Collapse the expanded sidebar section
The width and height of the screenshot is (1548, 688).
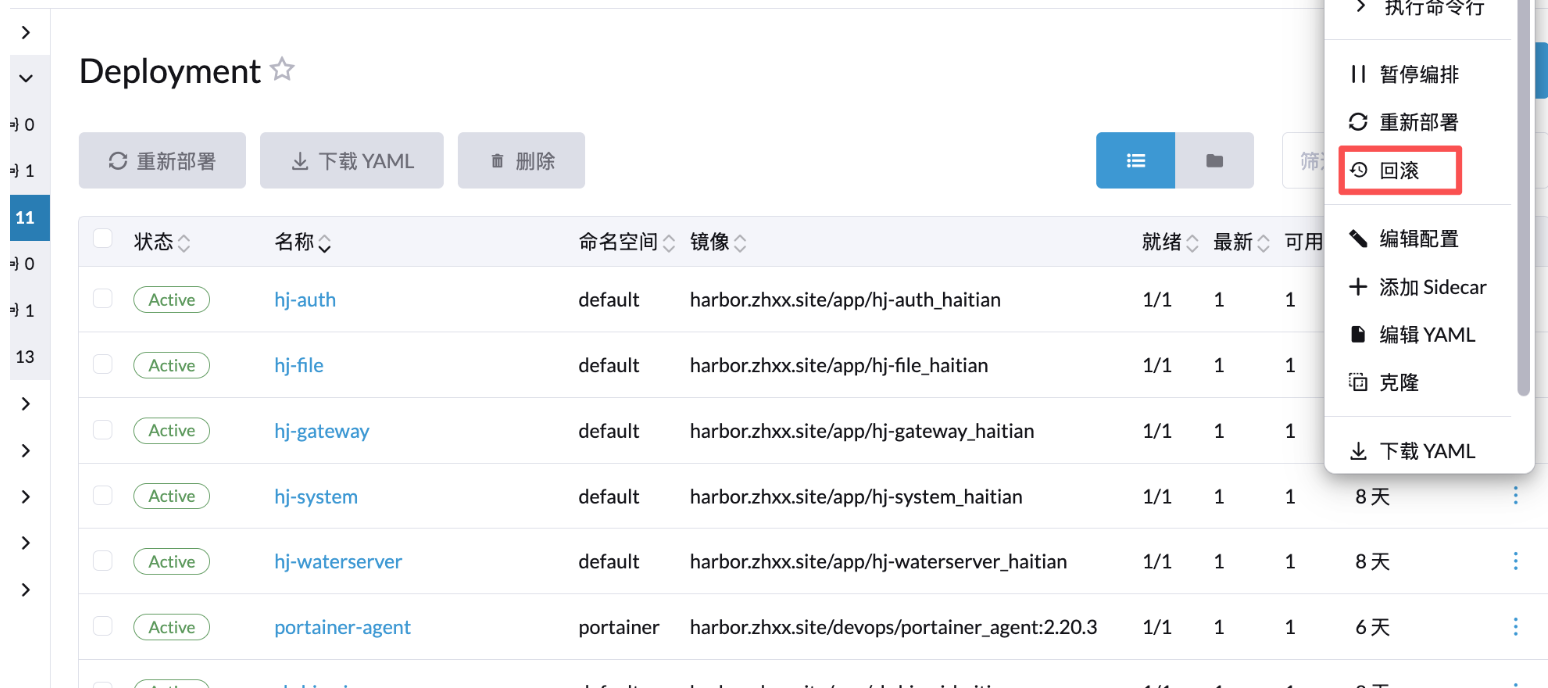(x=26, y=78)
